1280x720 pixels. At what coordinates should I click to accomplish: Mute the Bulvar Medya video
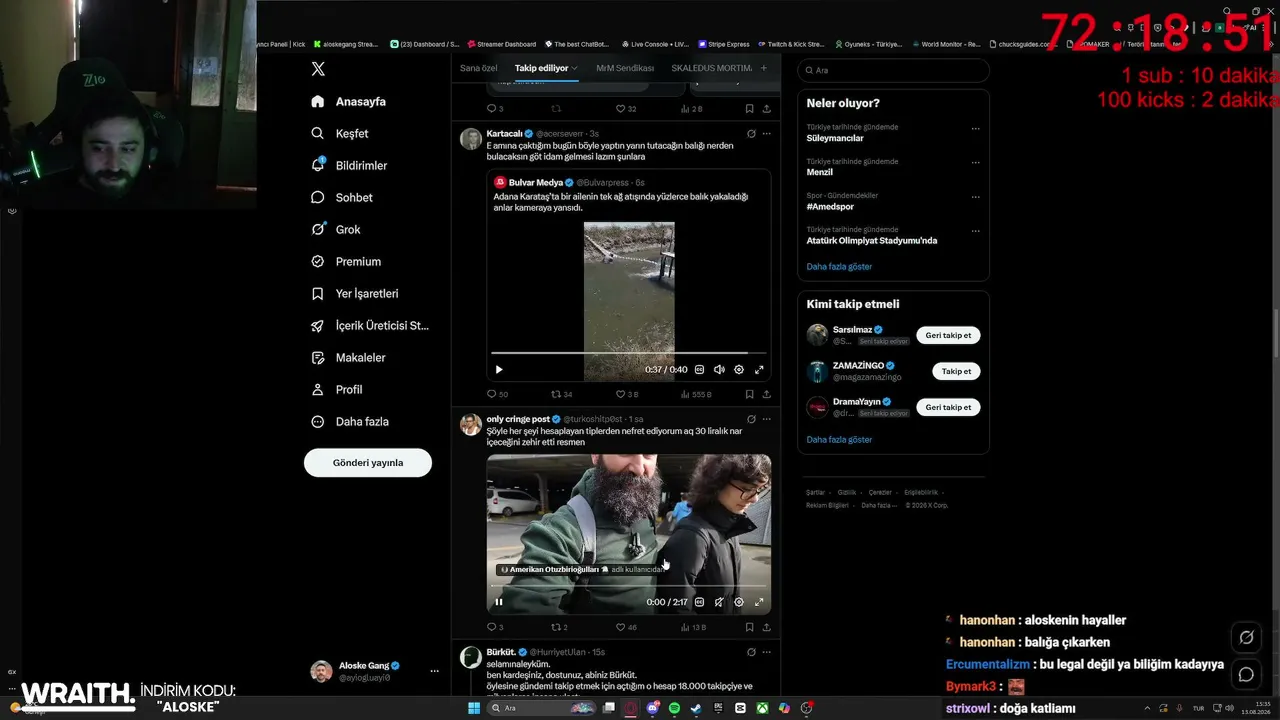click(719, 370)
